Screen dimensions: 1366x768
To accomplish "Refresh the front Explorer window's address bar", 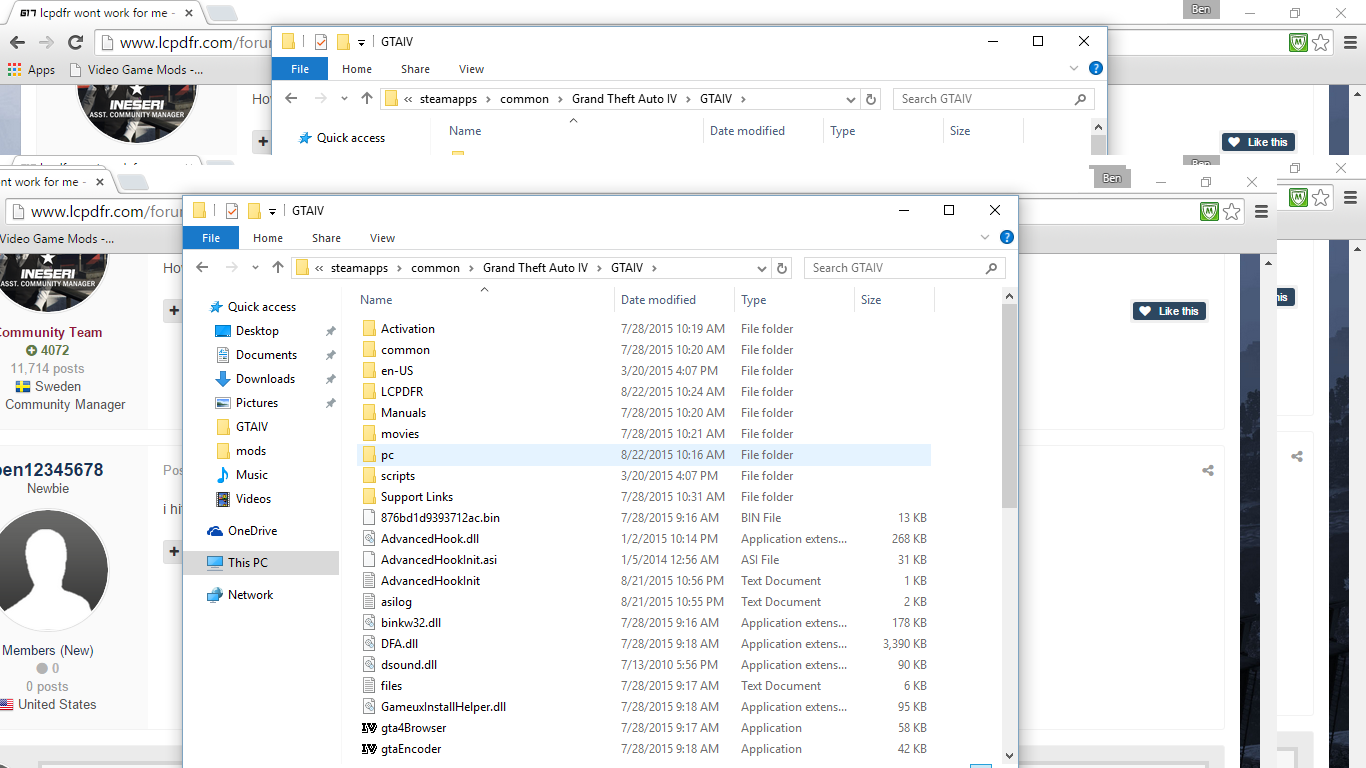I will pyautogui.click(x=782, y=268).
